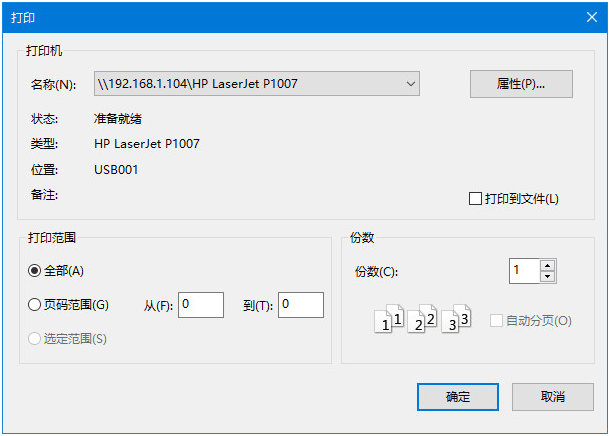Click the 打印 title bar text
Screen dimensions: 610x436
[x=22, y=15]
